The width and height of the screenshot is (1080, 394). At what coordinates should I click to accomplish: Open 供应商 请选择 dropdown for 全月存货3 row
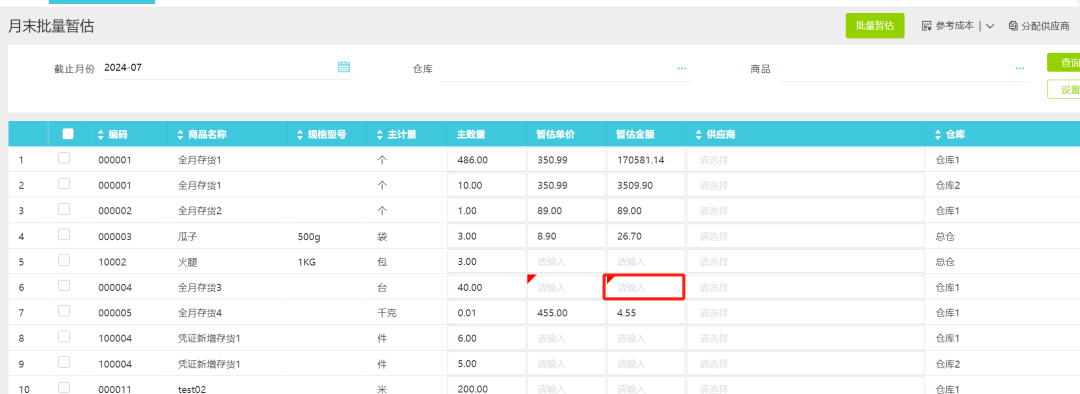[x=806, y=287]
